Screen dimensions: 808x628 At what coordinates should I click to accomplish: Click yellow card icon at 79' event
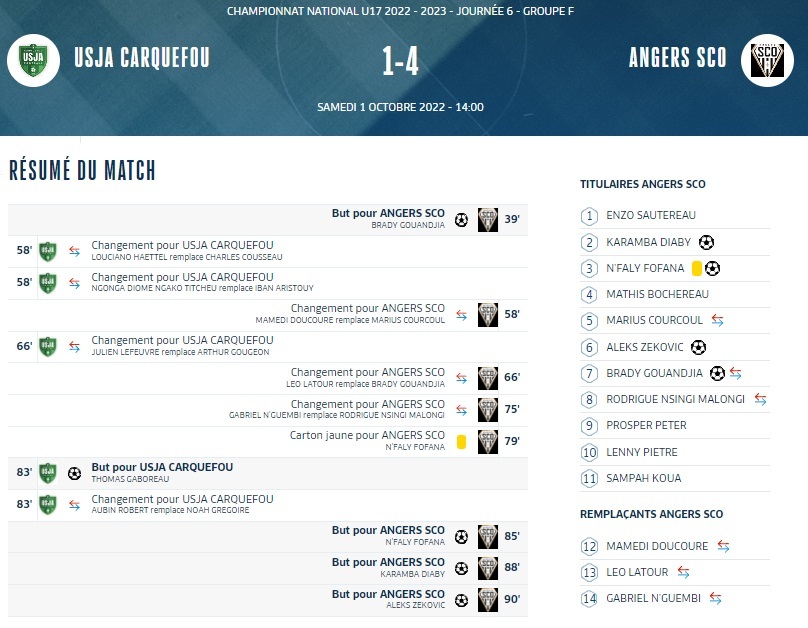coord(461,442)
